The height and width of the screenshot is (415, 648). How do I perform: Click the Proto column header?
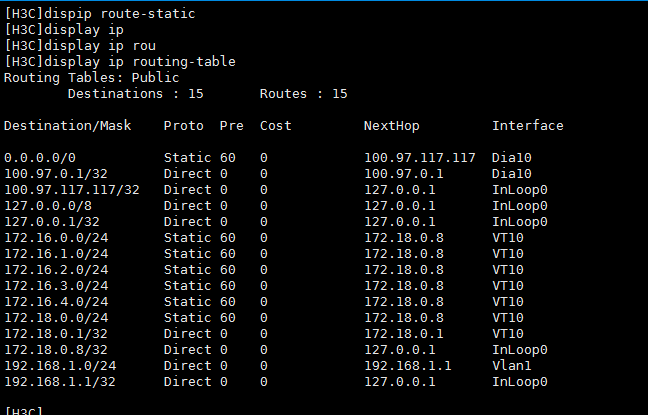click(183, 126)
